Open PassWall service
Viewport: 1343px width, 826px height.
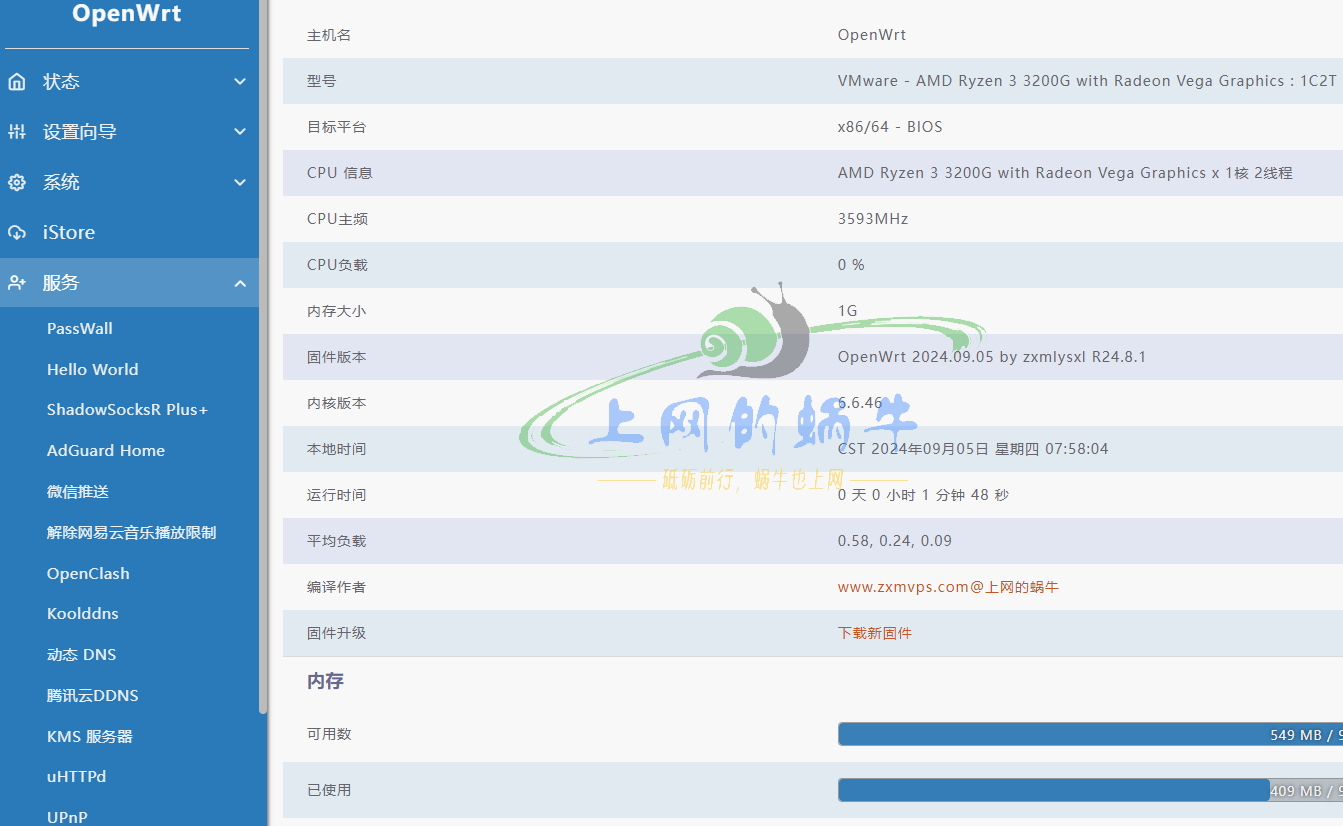(x=80, y=329)
